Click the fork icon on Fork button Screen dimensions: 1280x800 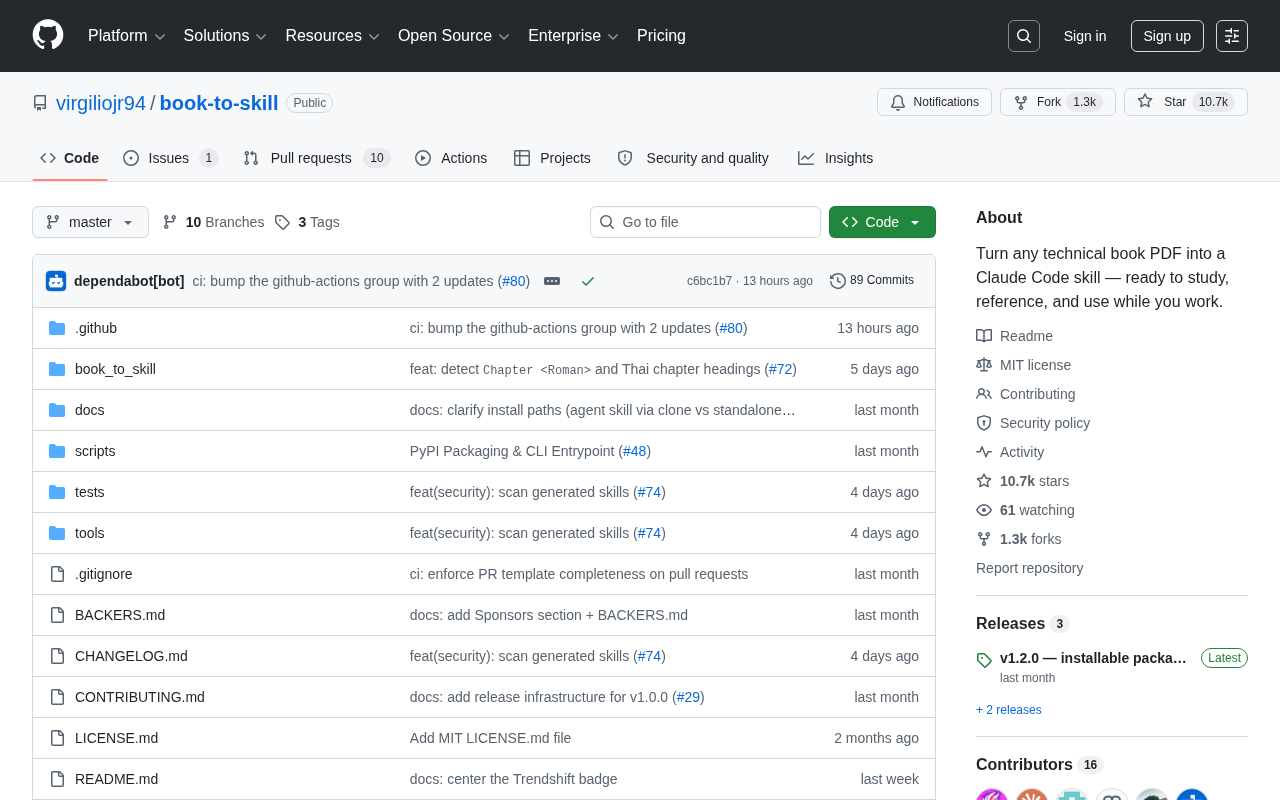pyautogui.click(x=1021, y=102)
